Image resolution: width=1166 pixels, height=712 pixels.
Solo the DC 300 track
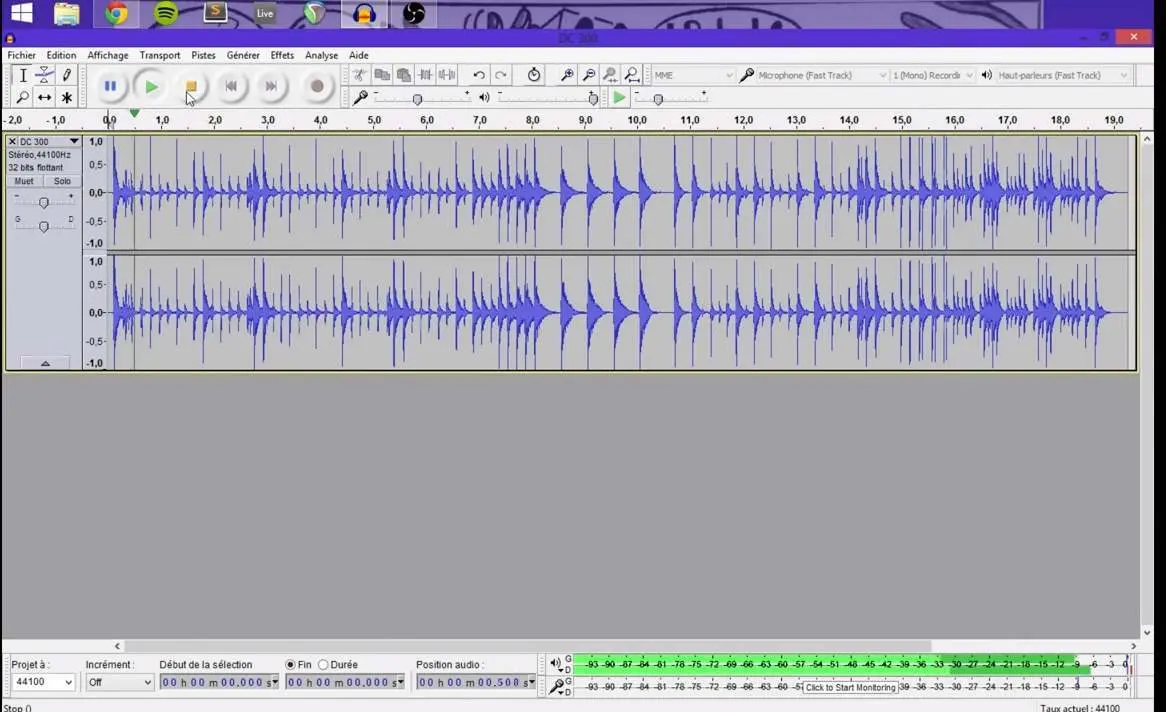pos(62,181)
